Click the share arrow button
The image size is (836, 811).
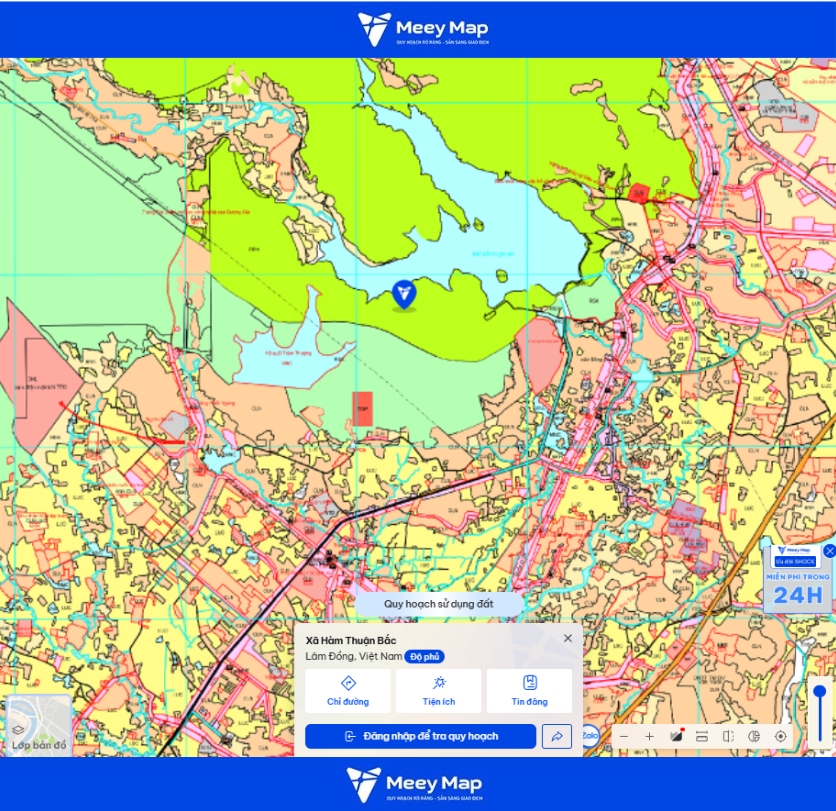coord(557,736)
